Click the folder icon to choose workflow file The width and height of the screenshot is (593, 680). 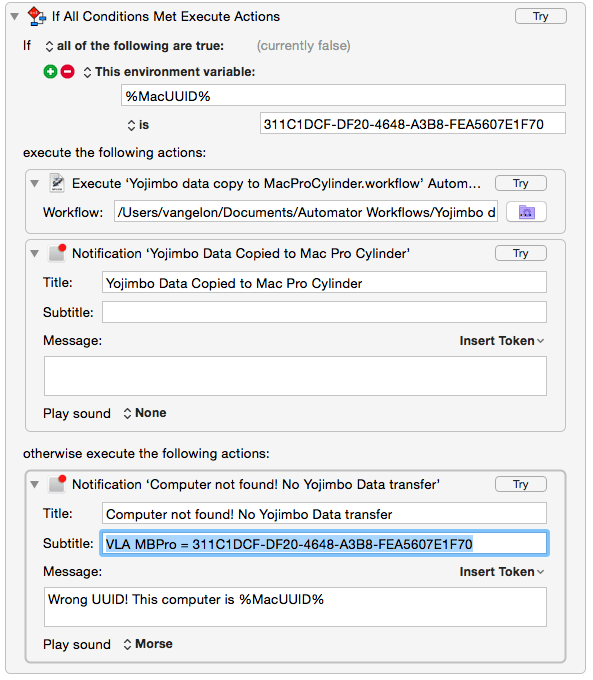526,212
